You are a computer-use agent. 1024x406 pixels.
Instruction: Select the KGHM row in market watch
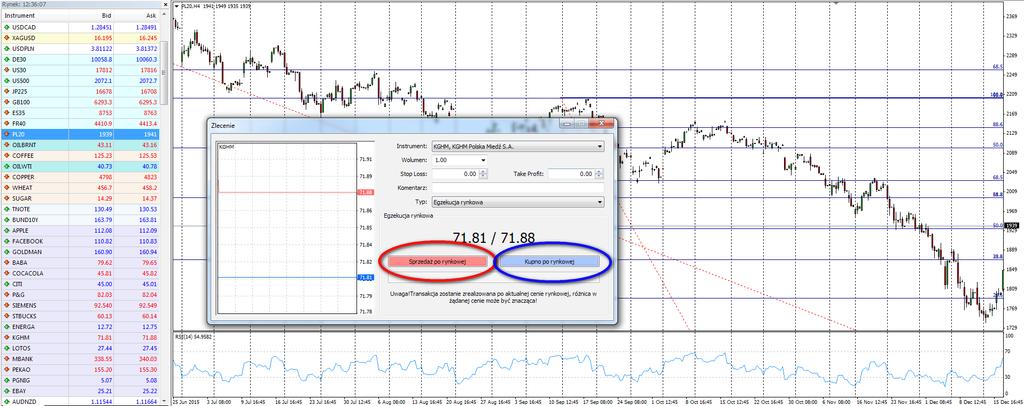click(x=80, y=337)
